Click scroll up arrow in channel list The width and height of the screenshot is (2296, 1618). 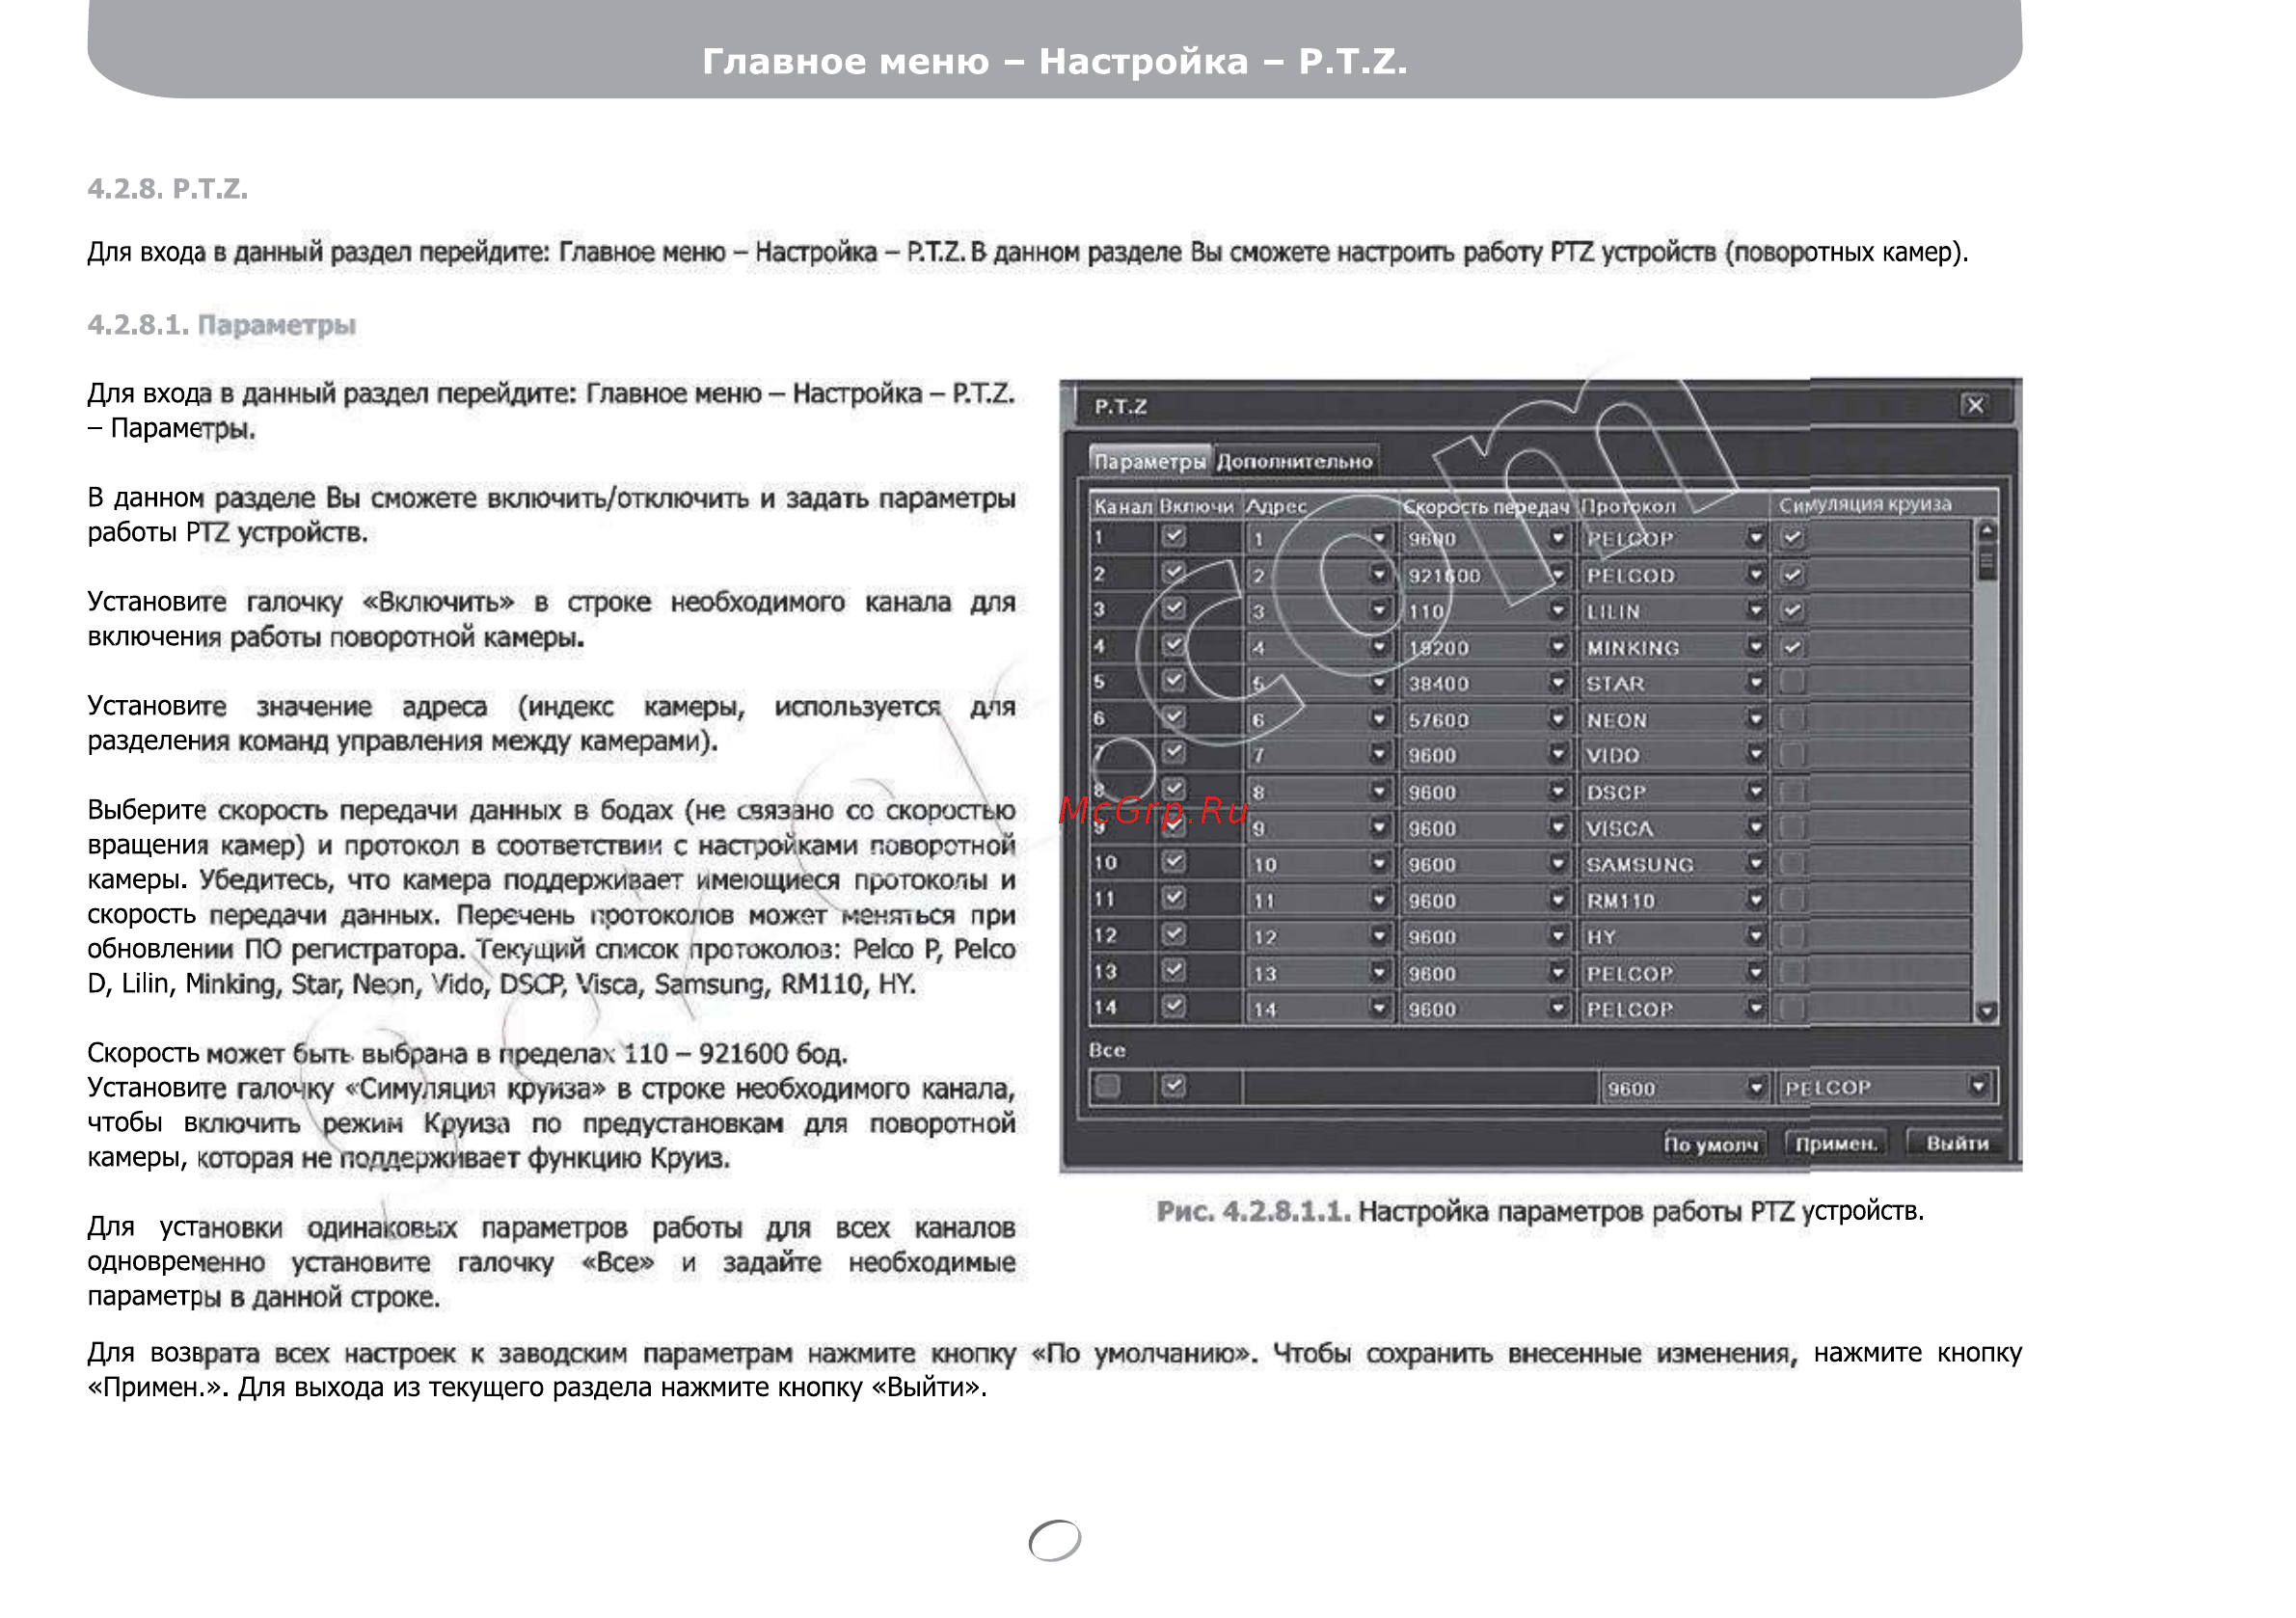click(x=1987, y=531)
